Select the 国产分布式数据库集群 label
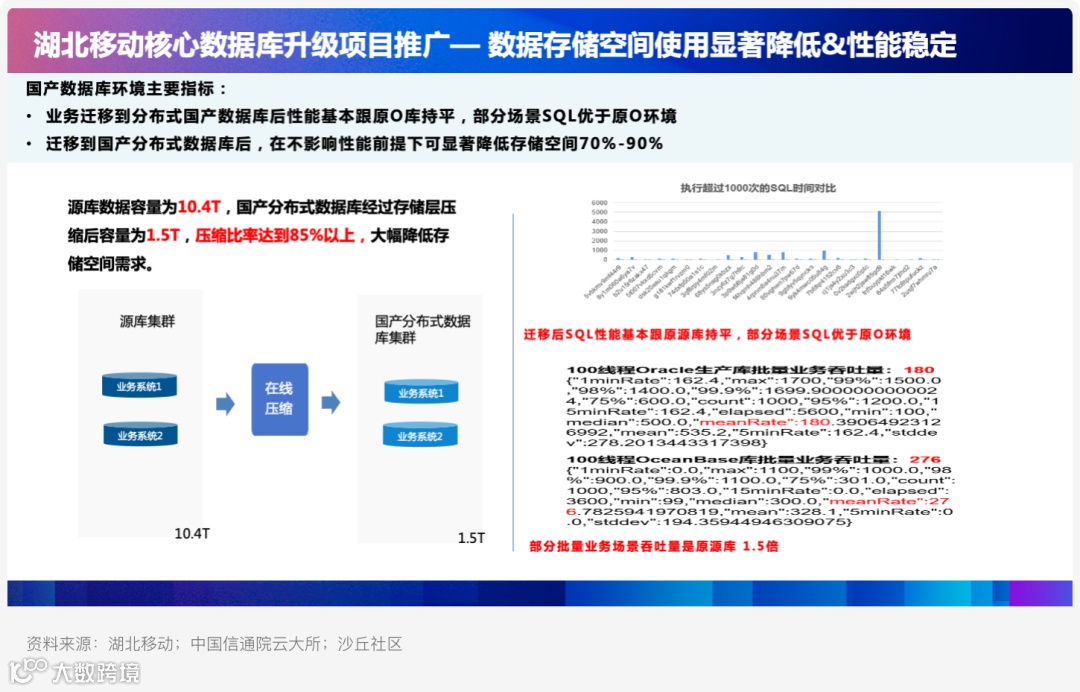 (422, 329)
